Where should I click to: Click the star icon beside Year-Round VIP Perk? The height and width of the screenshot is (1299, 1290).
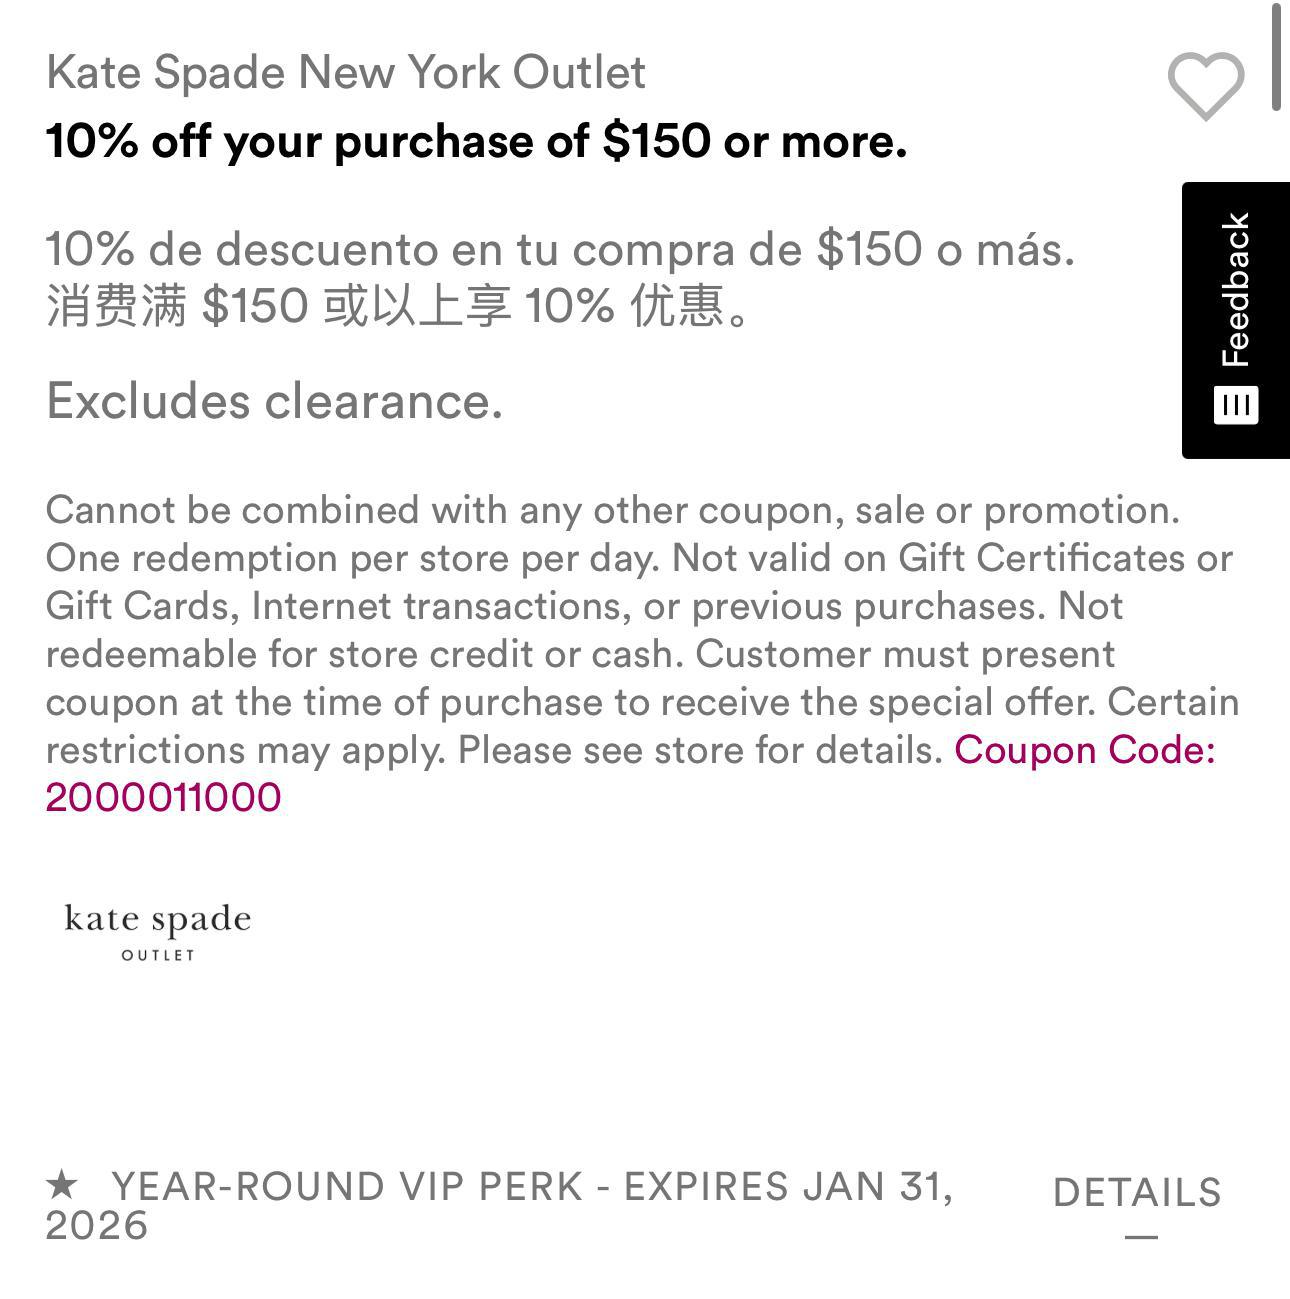point(62,1186)
